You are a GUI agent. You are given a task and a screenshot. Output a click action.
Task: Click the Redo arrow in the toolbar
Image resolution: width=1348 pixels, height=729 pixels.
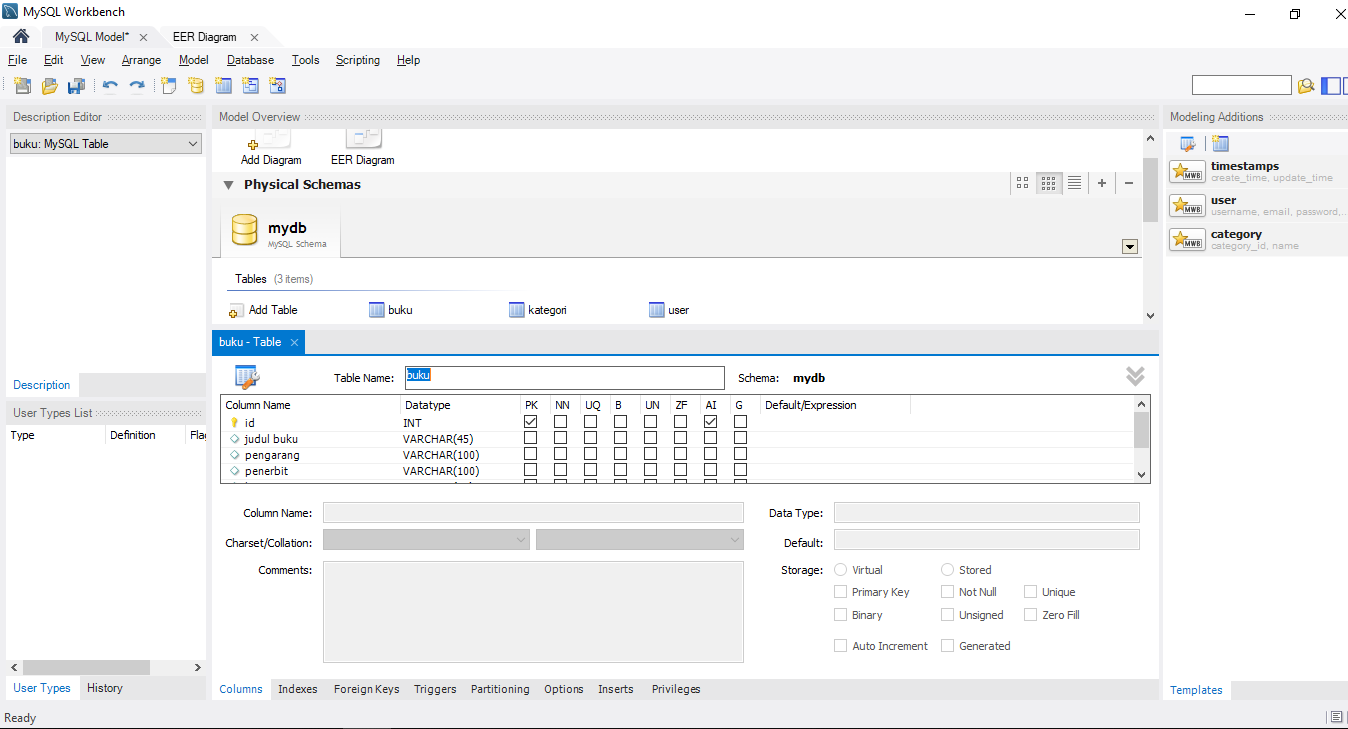[x=138, y=85]
